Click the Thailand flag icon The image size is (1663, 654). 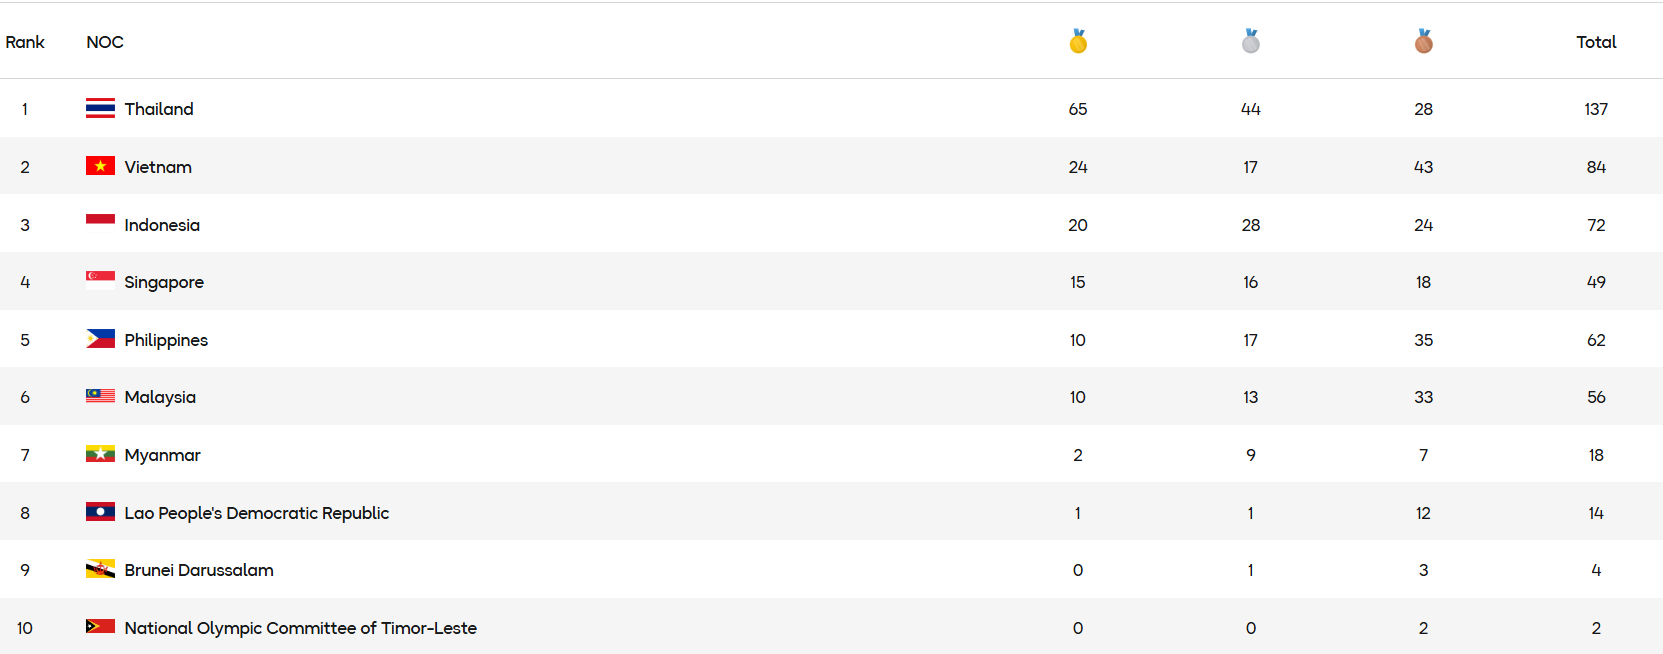(x=100, y=108)
